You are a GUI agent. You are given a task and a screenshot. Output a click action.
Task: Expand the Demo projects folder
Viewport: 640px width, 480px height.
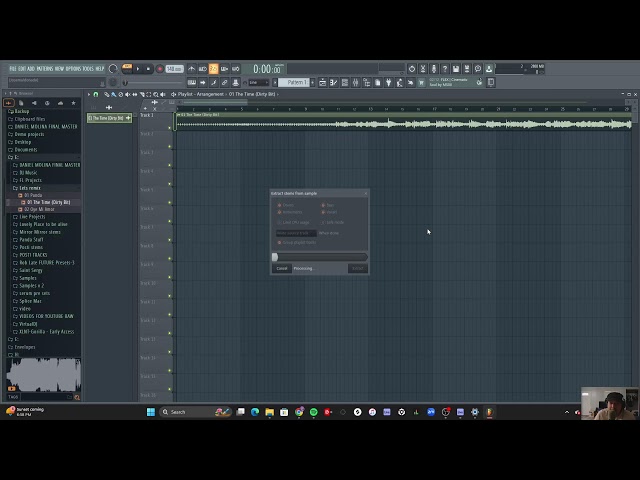(26, 134)
